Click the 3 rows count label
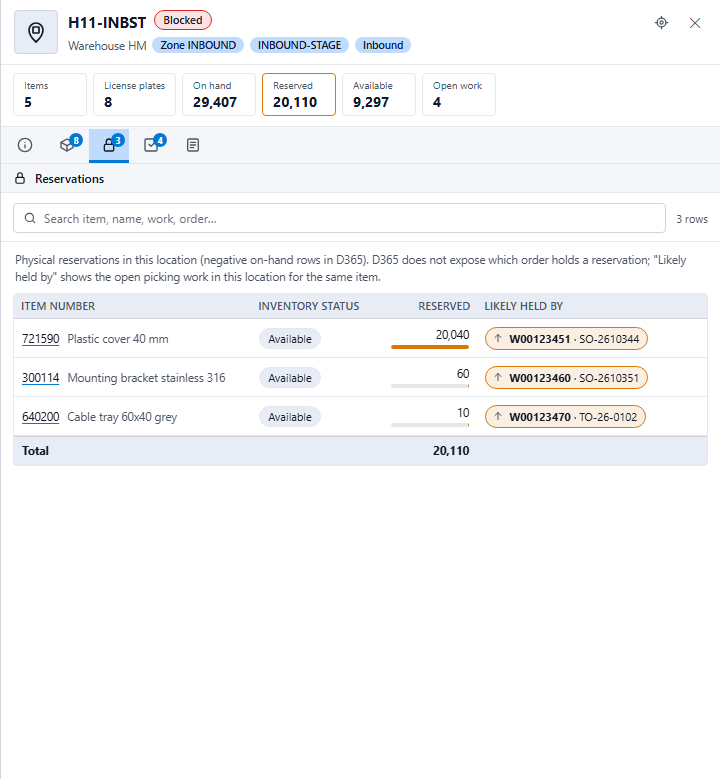The width and height of the screenshot is (720, 779). click(x=692, y=219)
